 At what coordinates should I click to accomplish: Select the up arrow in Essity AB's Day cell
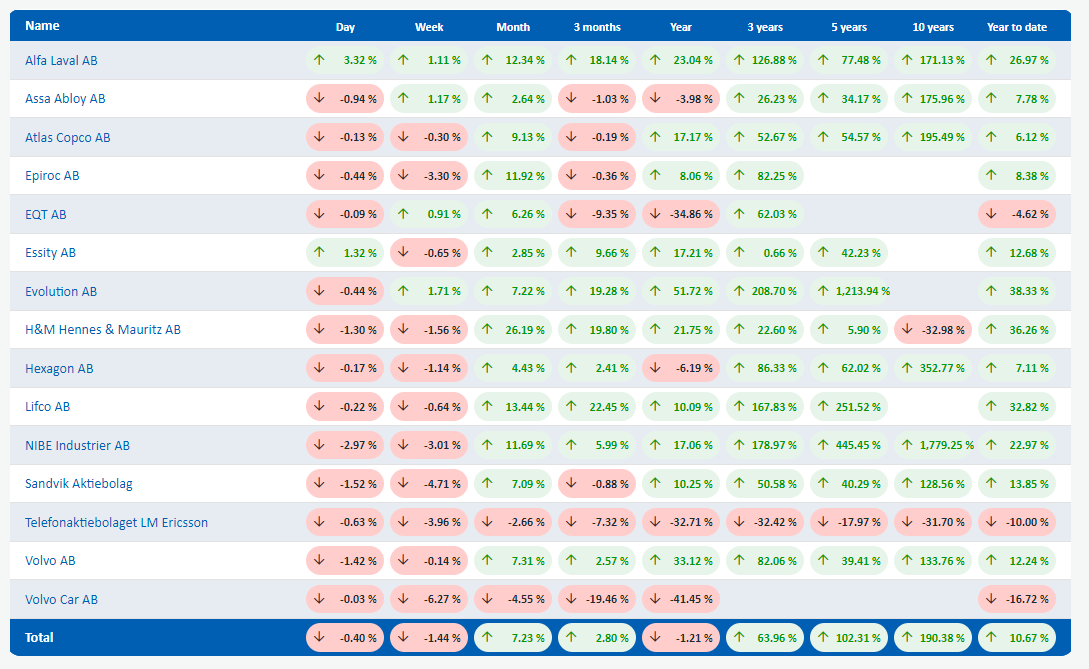tap(319, 253)
